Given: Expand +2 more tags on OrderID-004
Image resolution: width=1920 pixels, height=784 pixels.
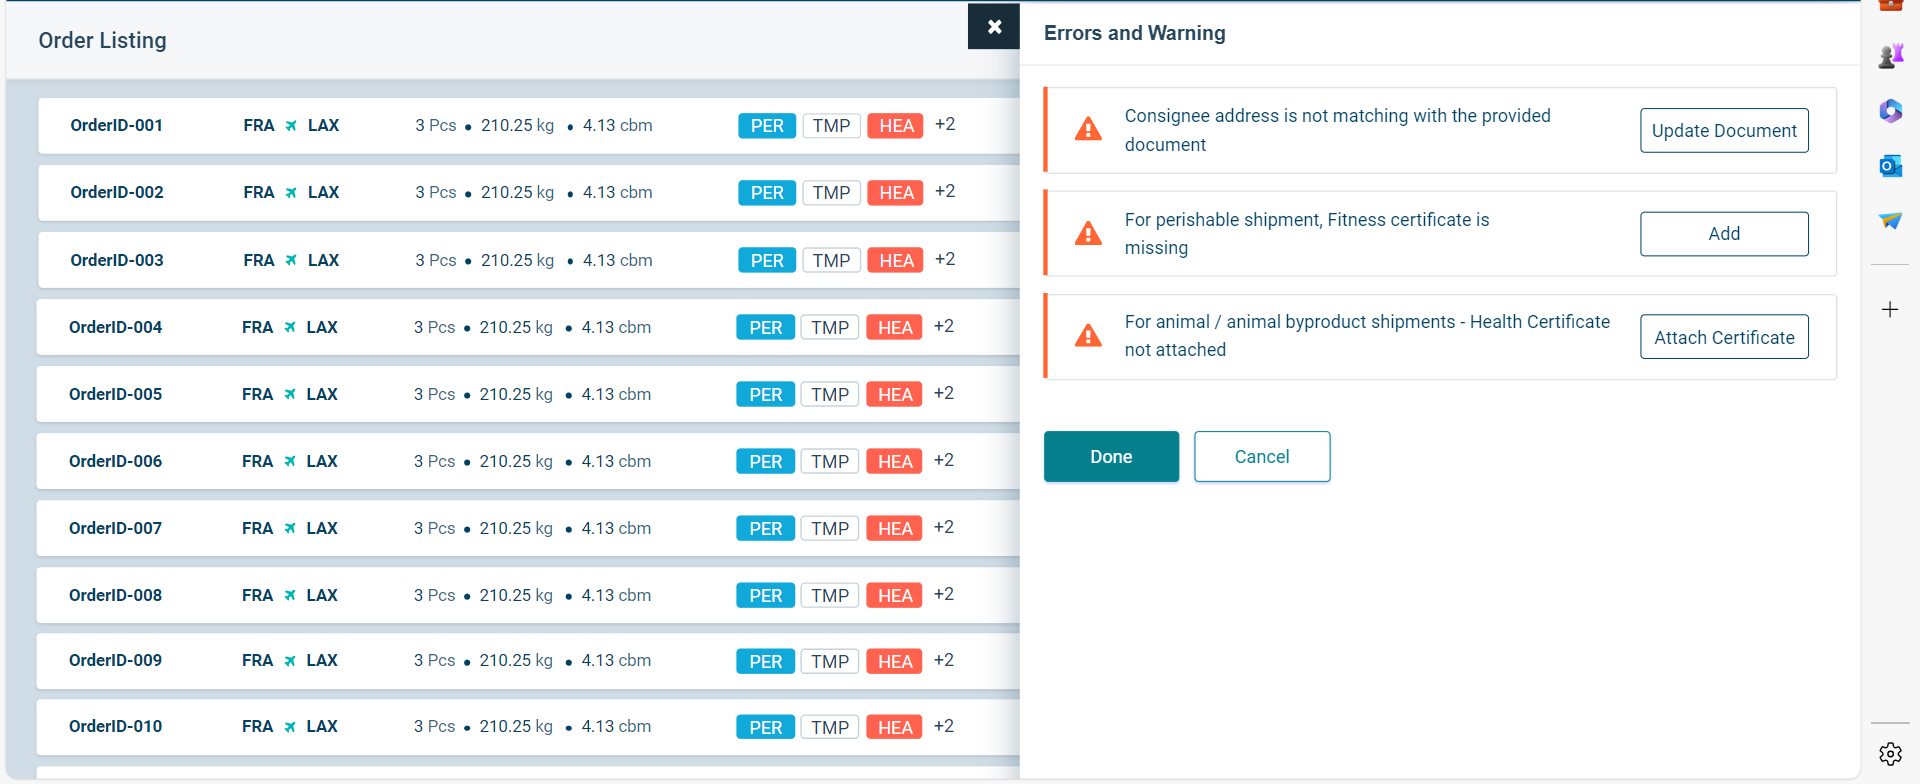Looking at the screenshot, I should pyautogui.click(x=944, y=327).
